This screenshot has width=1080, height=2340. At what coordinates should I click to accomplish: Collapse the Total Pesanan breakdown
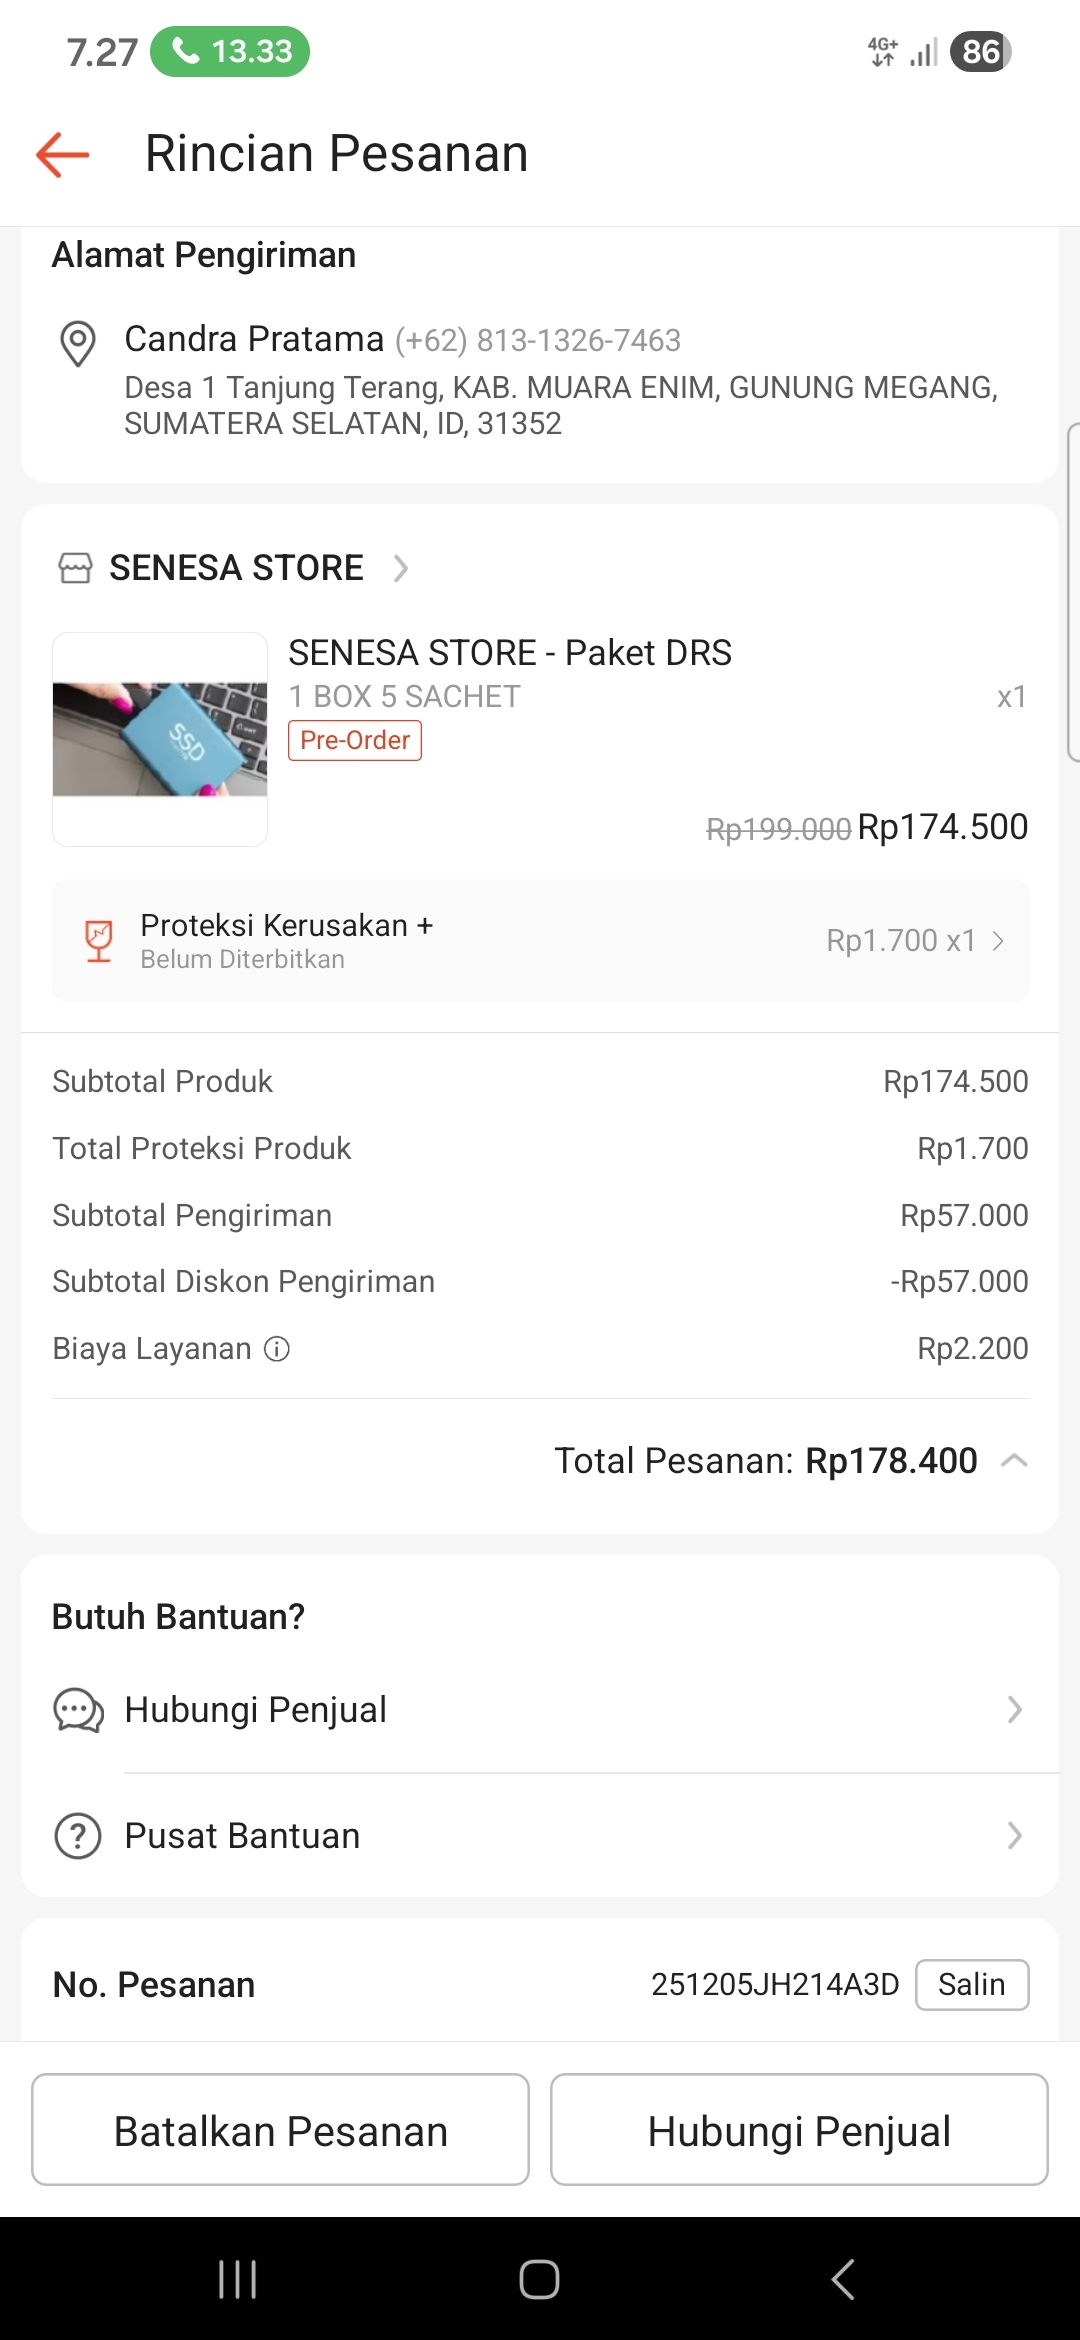pyautogui.click(x=1014, y=1461)
